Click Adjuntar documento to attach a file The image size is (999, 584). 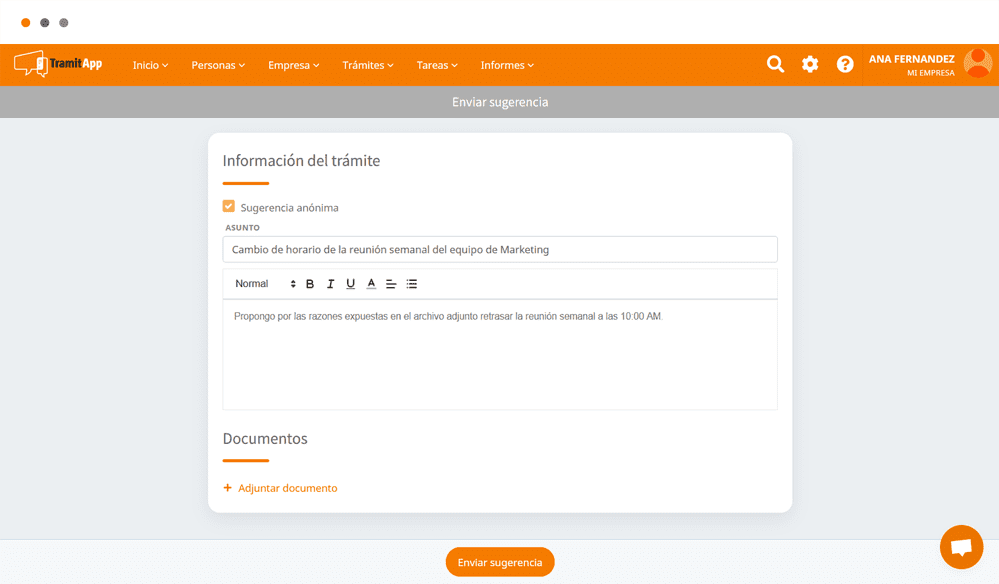(x=282, y=487)
